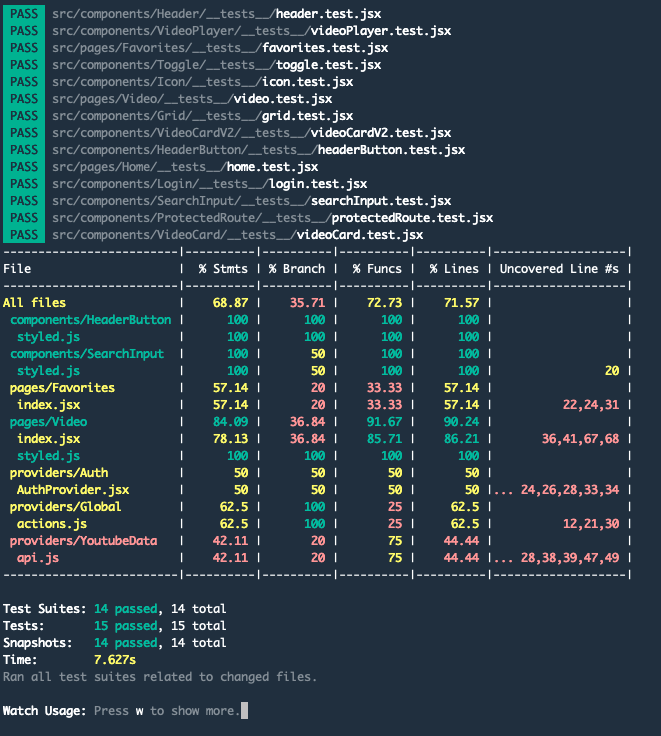Viewport: 661px width, 736px height.
Task: Select the header.test.jsx file path
Action: pyautogui.click(x=216, y=14)
